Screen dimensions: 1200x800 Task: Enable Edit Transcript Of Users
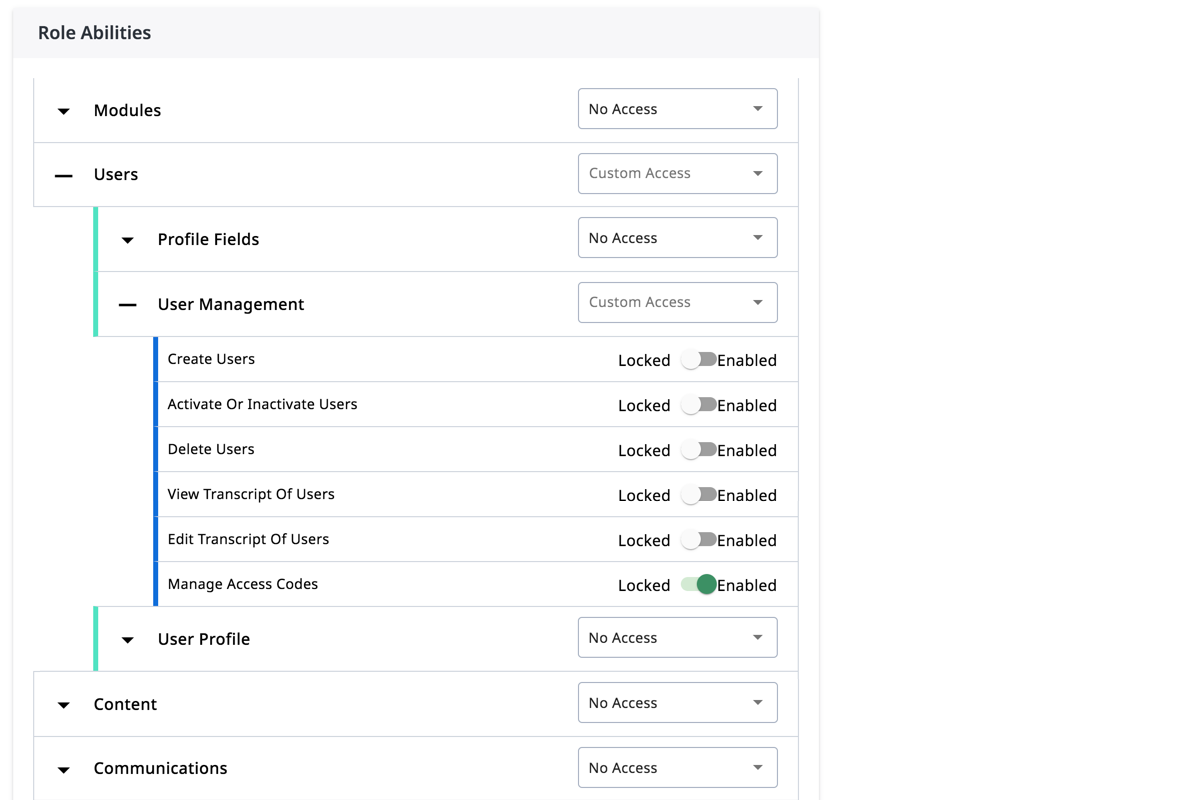701,539
